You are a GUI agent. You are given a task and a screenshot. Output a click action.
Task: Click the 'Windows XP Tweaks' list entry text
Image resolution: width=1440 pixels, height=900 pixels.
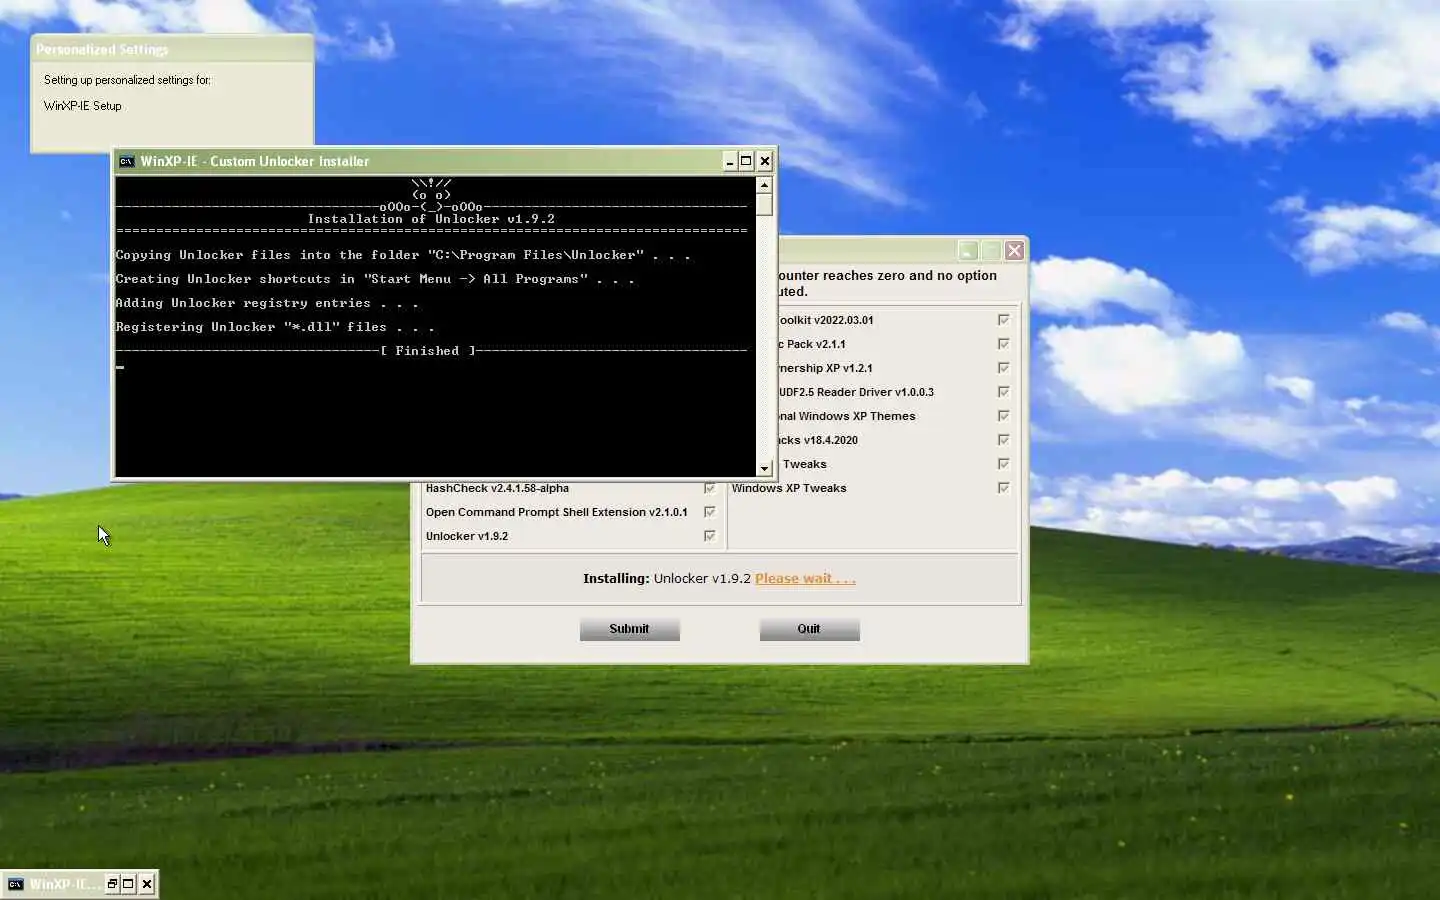[x=789, y=488]
